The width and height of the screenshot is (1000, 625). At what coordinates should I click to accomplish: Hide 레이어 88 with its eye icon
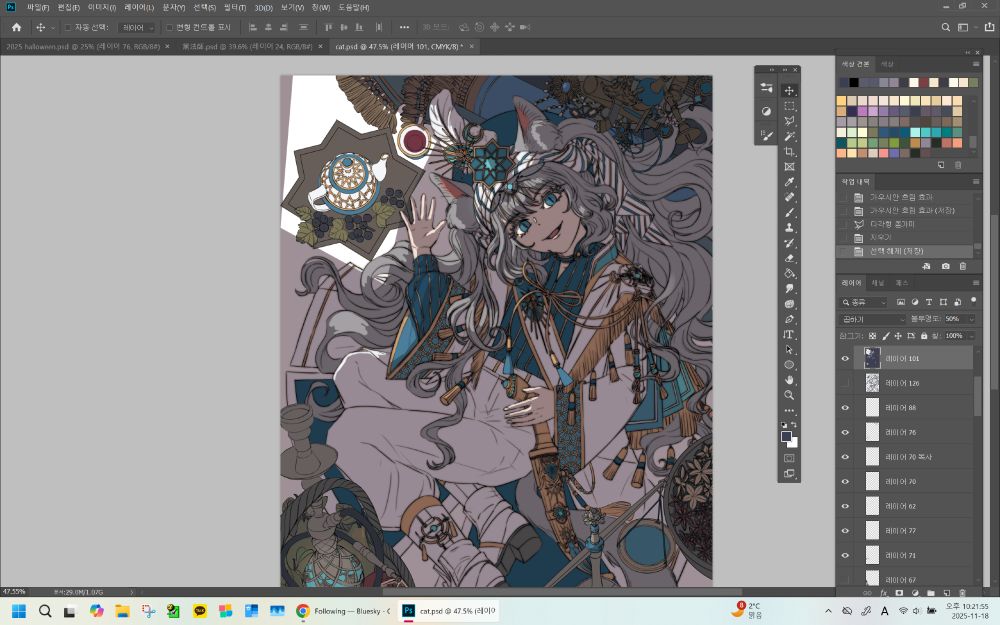[845, 408]
